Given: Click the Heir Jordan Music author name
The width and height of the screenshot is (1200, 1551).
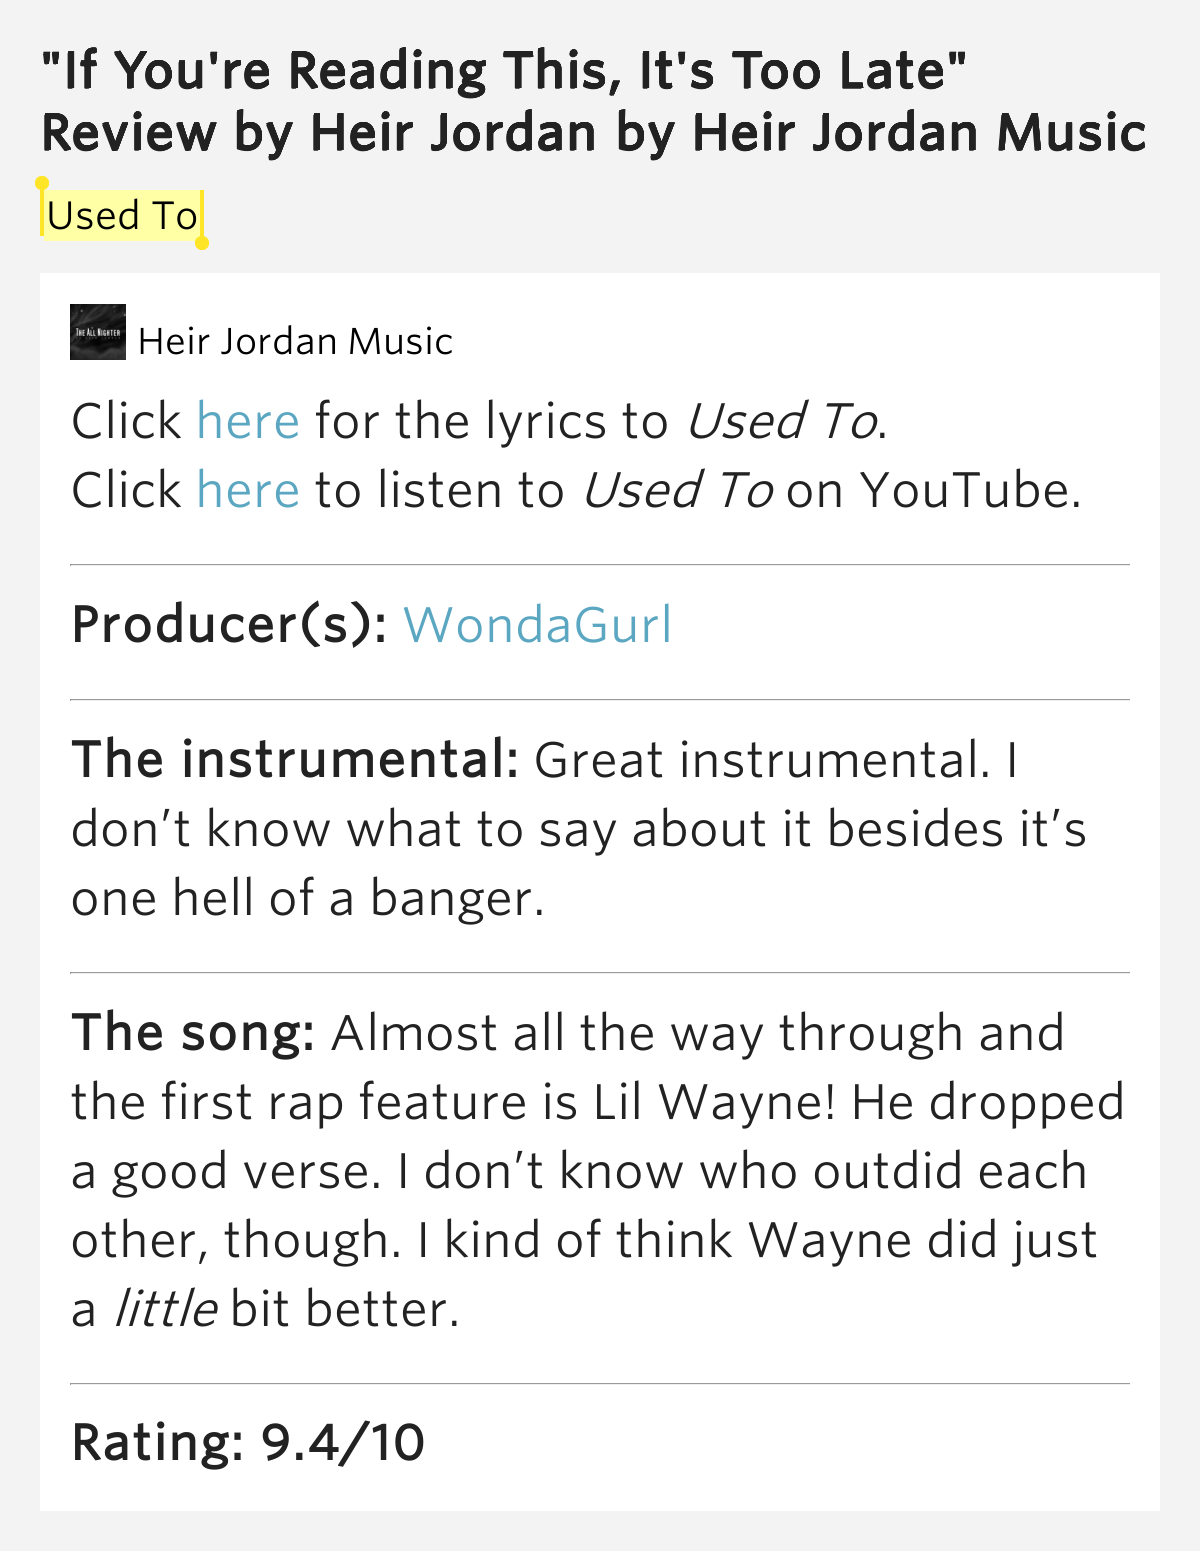Looking at the screenshot, I should click(x=296, y=342).
